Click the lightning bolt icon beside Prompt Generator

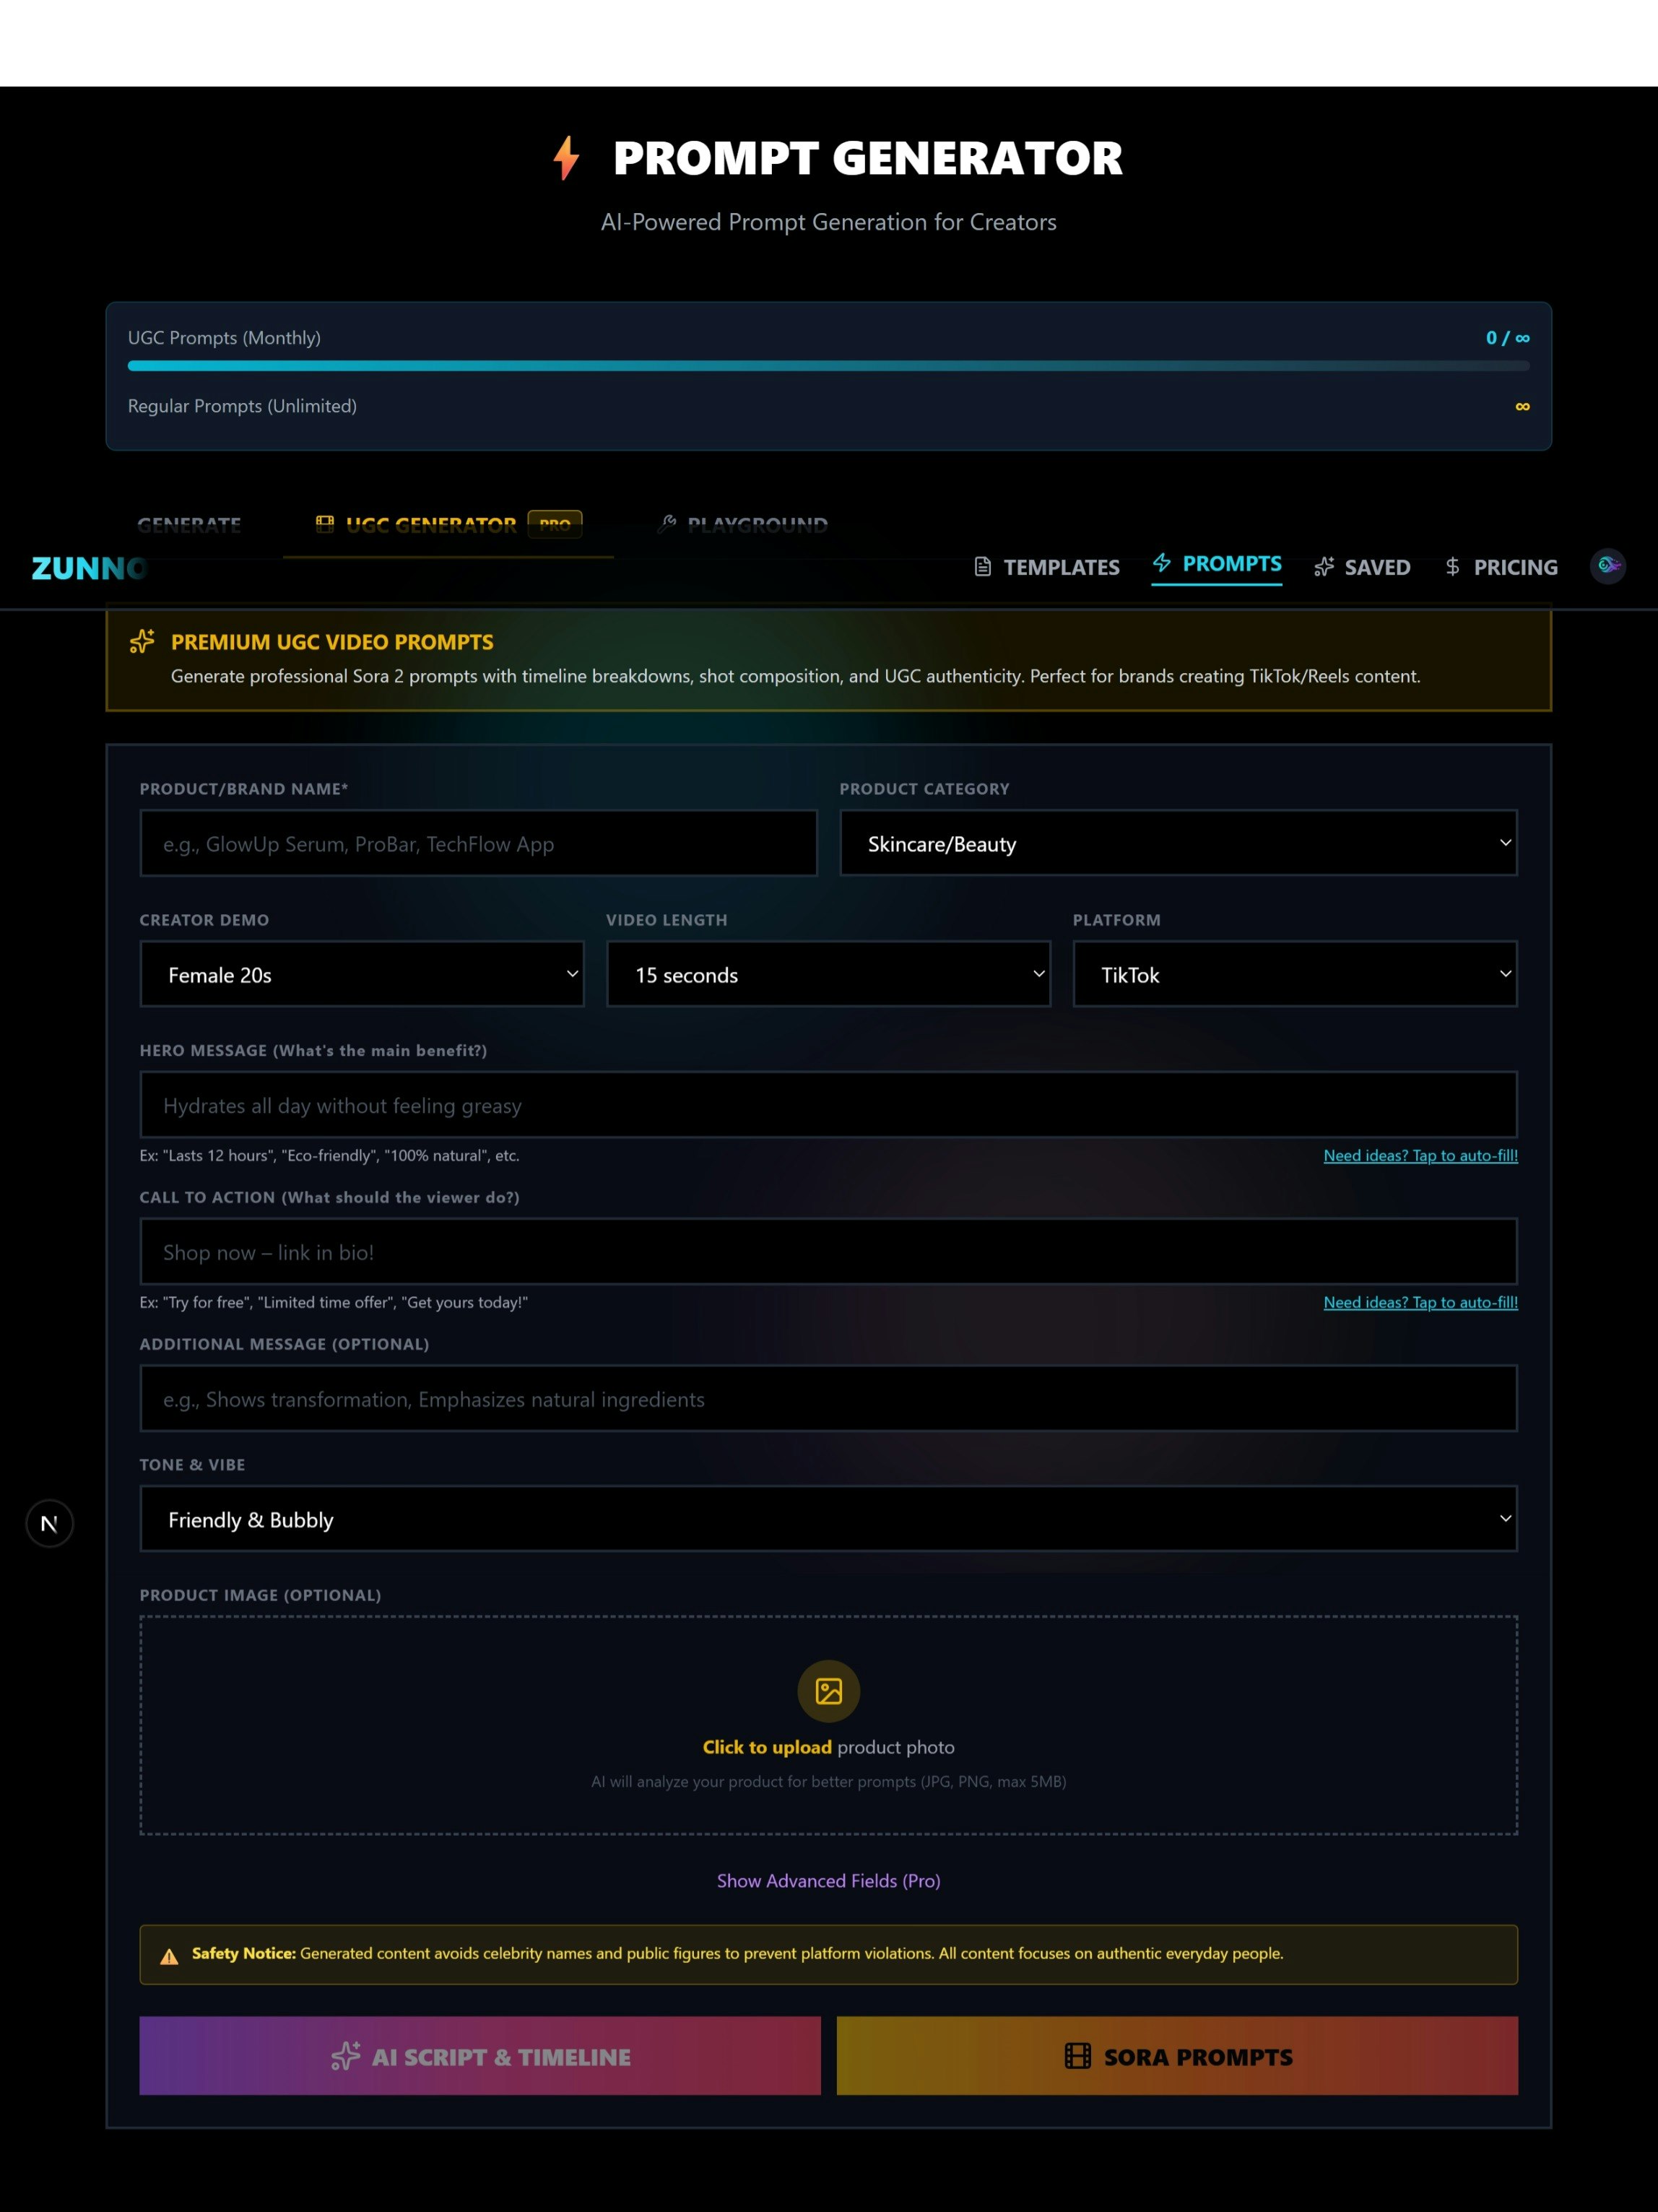(x=566, y=158)
